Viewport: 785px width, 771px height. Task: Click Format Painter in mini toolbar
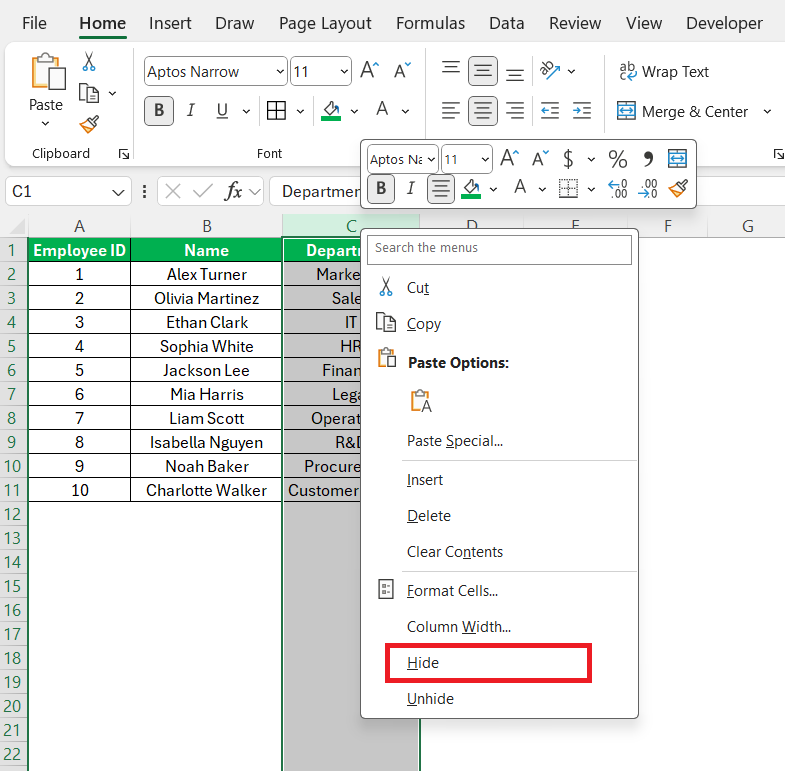coord(678,189)
